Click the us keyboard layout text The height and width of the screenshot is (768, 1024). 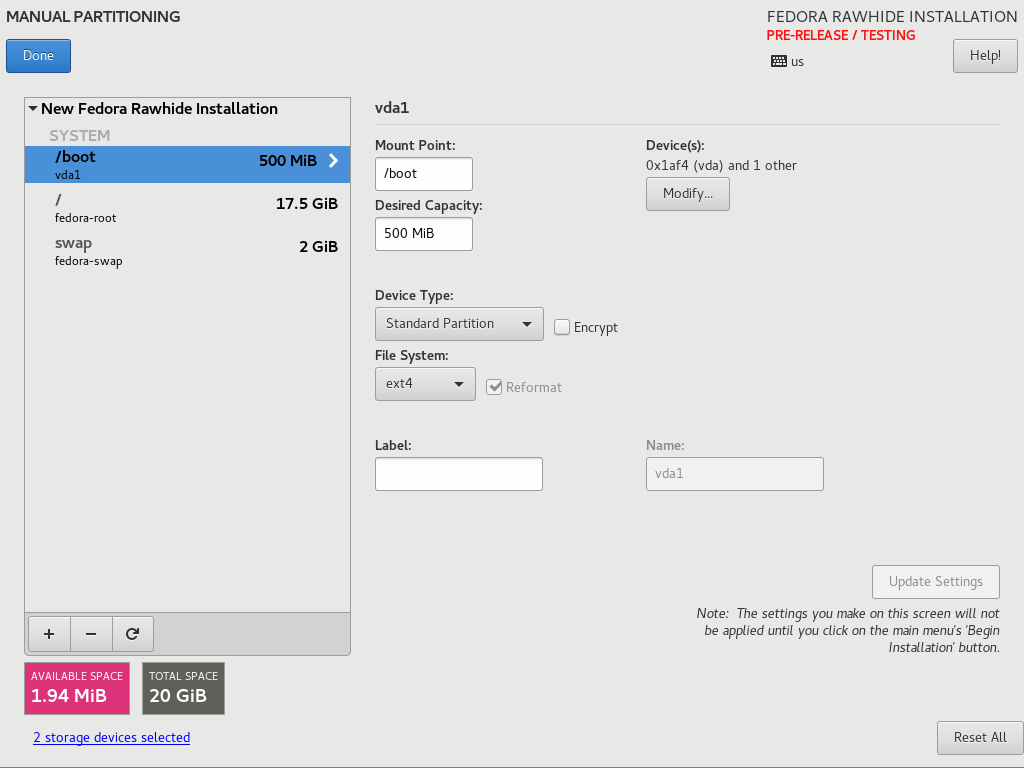pos(797,62)
